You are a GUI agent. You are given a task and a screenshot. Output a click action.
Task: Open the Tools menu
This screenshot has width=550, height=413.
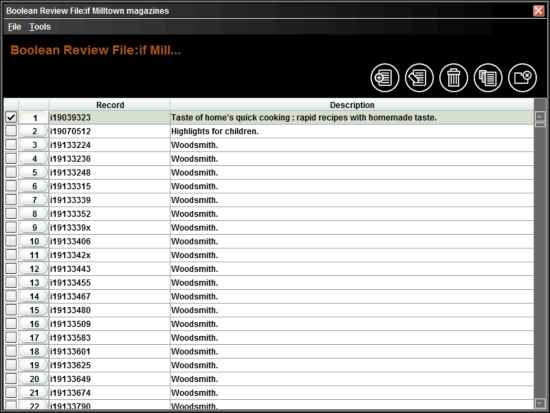40,27
